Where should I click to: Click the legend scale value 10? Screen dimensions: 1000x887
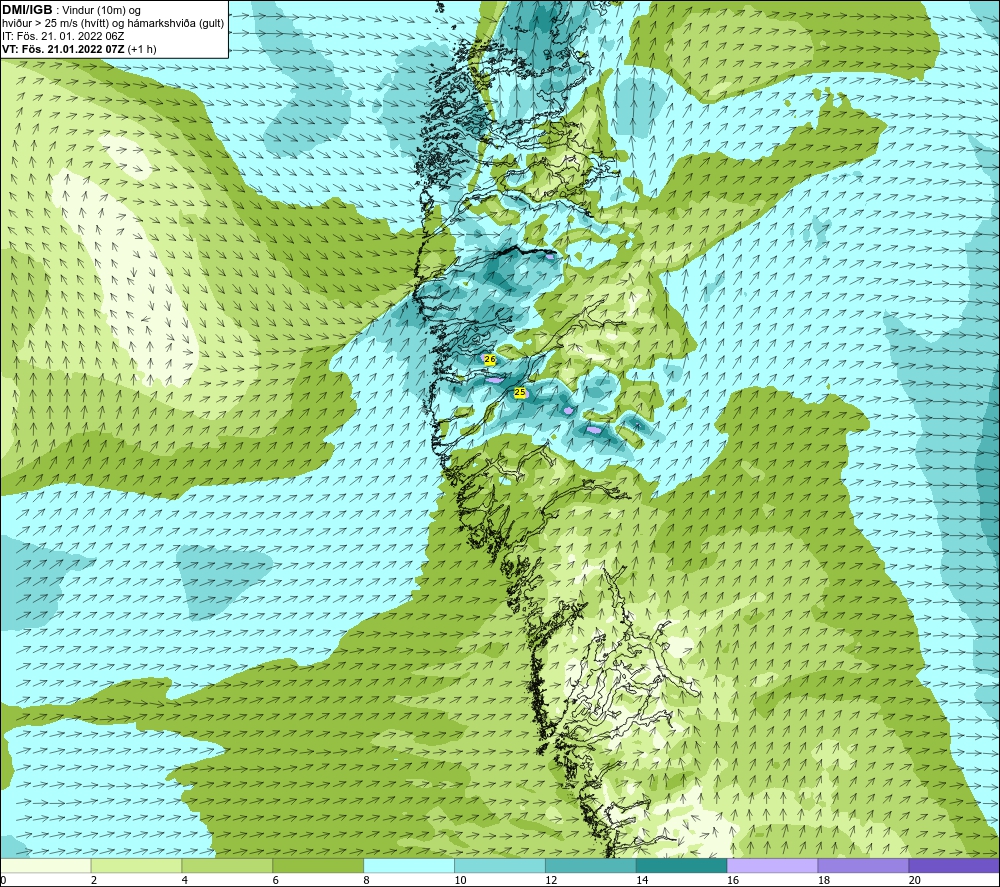coord(460,880)
